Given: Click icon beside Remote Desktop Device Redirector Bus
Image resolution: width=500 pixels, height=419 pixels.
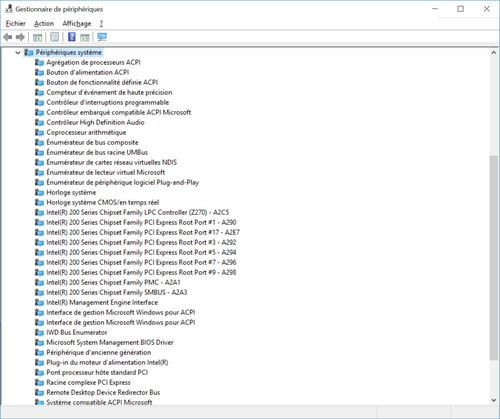Looking at the screenshot, I should [x=40, y=393].
